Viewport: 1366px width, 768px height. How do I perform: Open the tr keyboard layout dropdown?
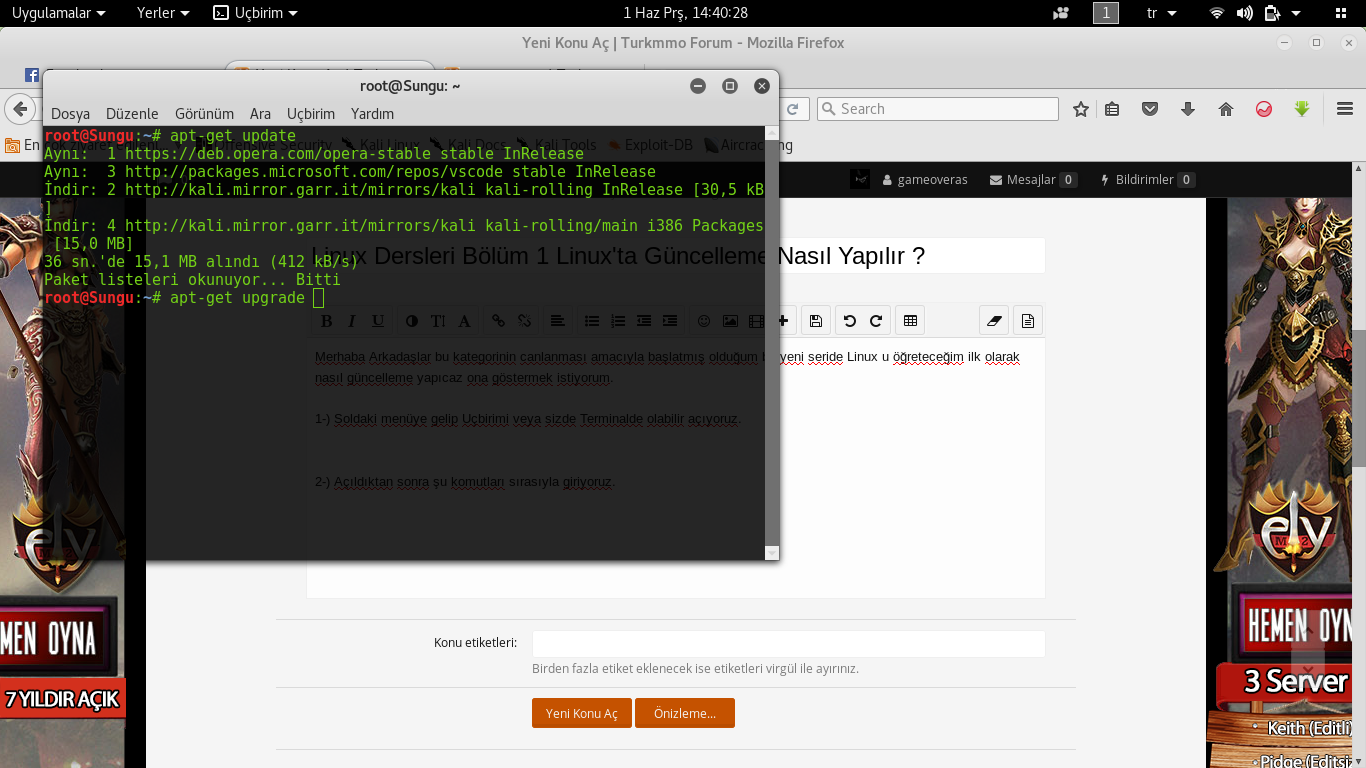(x=1161, y=13)
